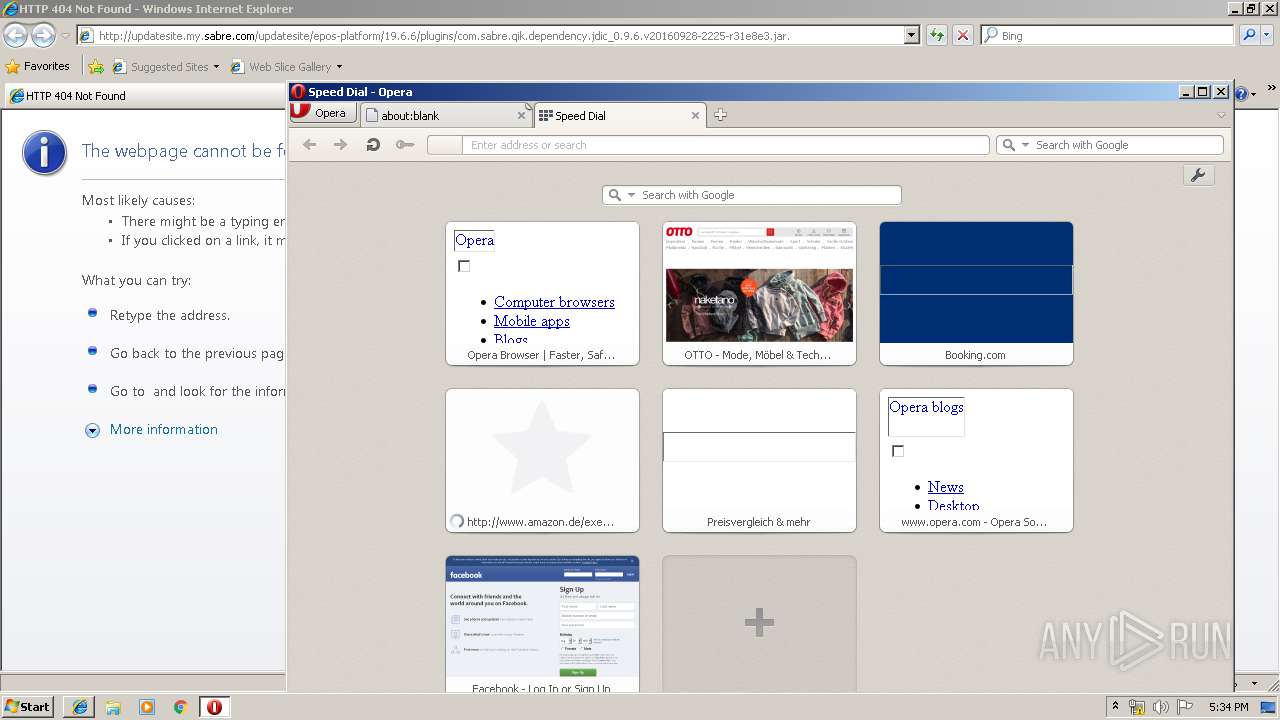Open Action Center flag icon

point(1184,707)
